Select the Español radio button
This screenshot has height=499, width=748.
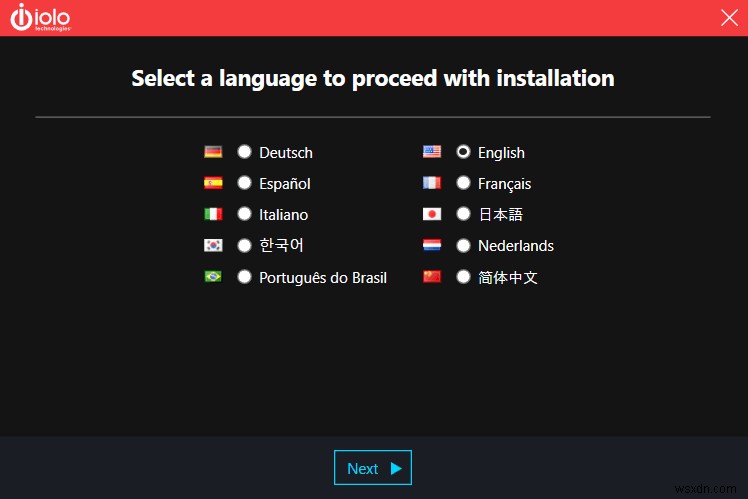(x=244, y=183)
